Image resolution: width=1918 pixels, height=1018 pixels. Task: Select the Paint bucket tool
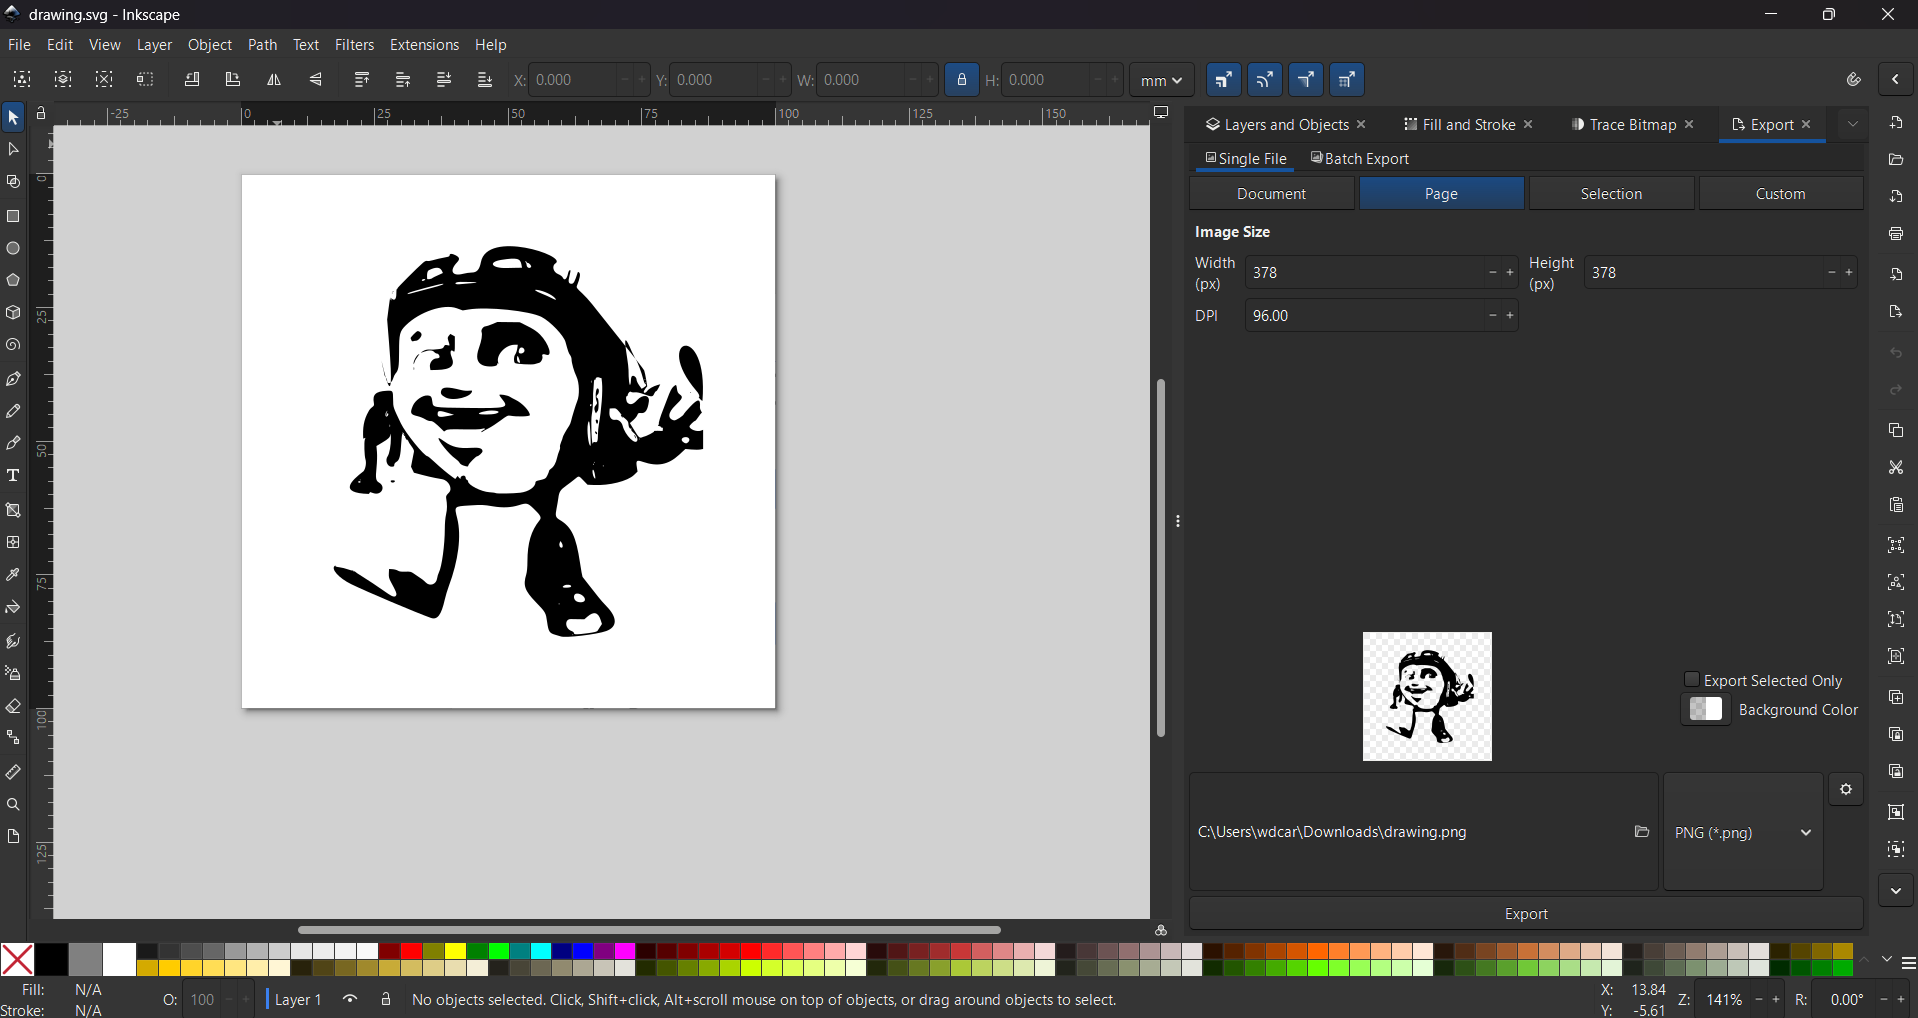(x=13, y=608)
